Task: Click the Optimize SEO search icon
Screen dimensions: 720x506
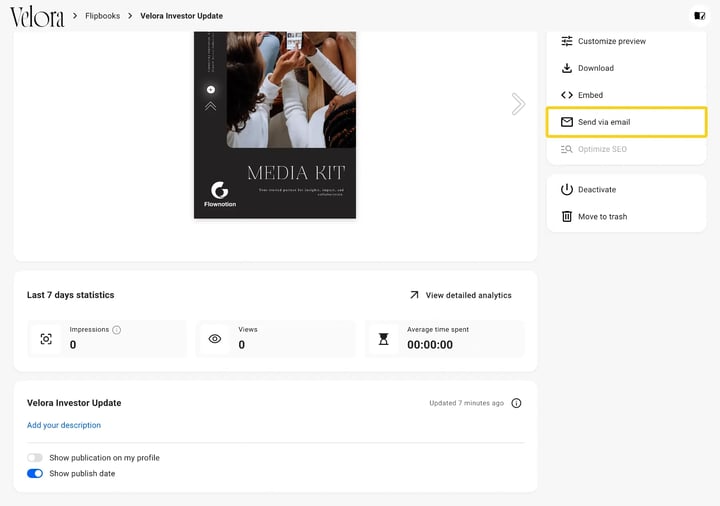Action: [x=567, y=149]
